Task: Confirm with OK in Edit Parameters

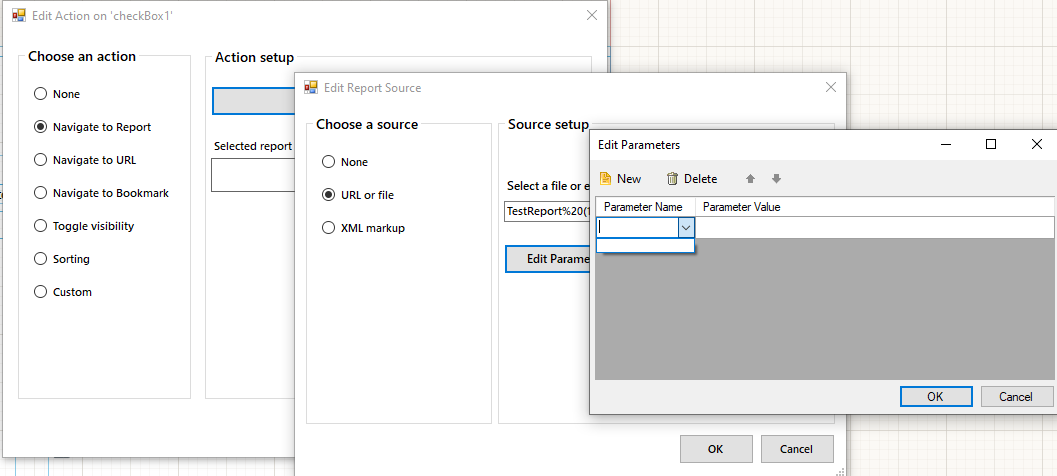Action: [x=935, y=396]
